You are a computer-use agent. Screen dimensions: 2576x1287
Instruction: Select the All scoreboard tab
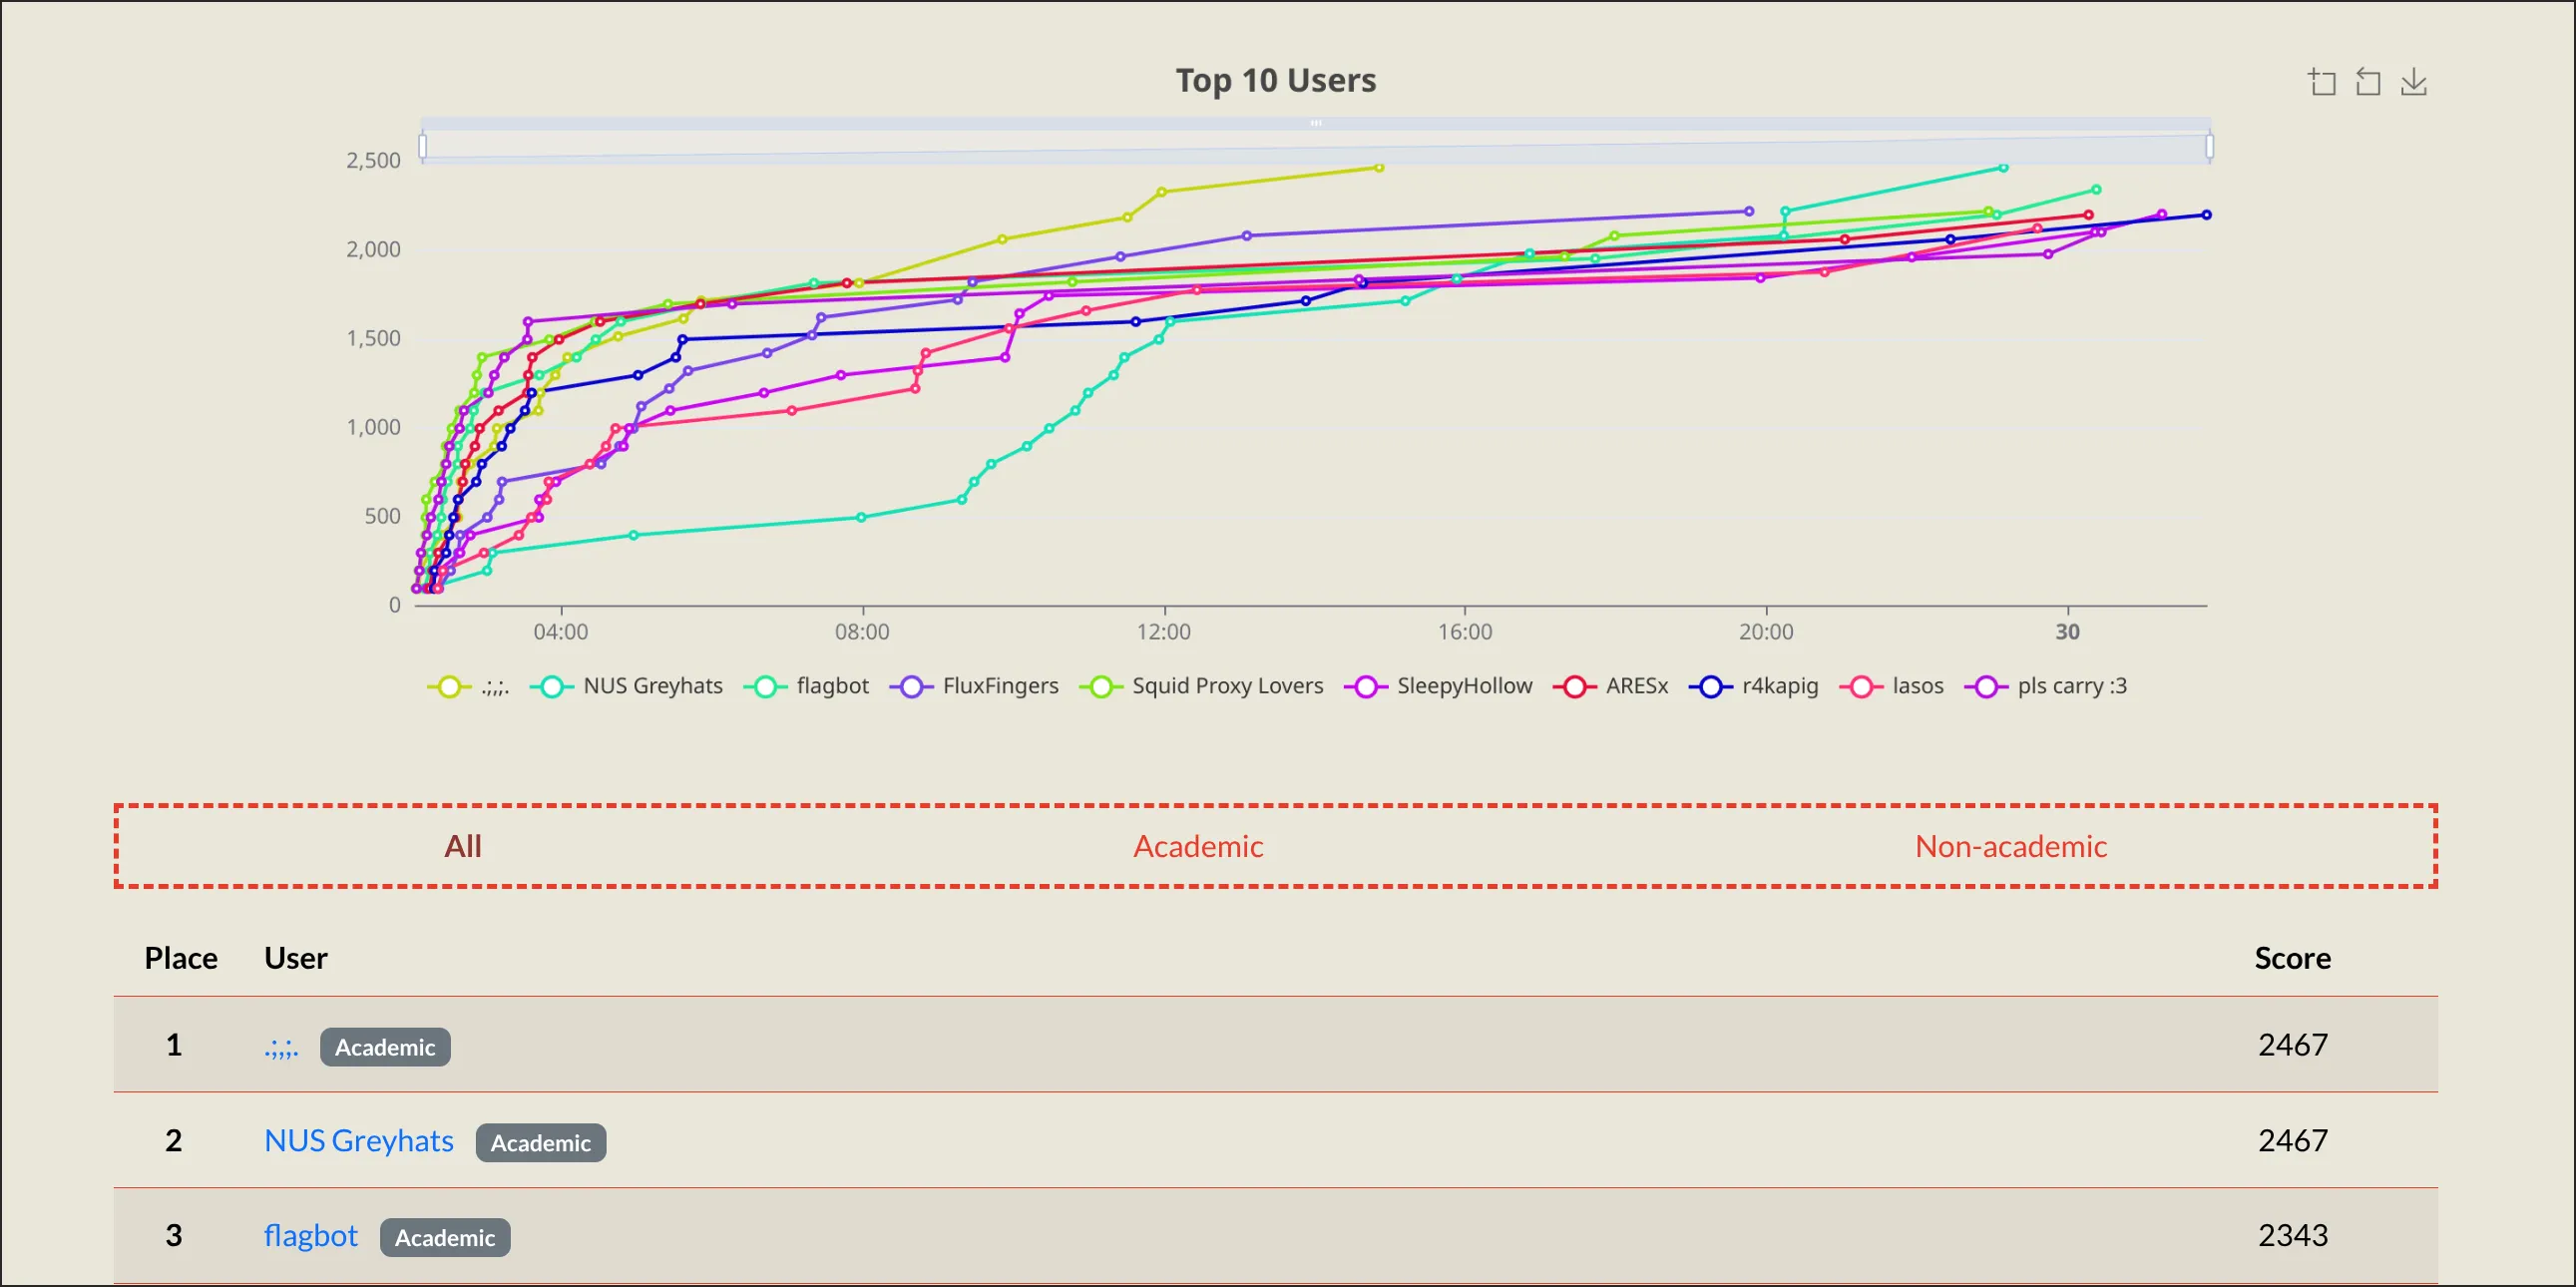coord(463,846)
